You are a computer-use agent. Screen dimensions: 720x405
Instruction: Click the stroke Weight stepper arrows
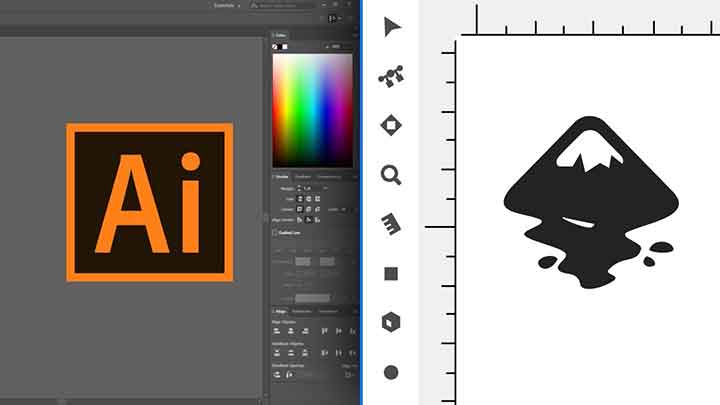(x=299, y=188)
